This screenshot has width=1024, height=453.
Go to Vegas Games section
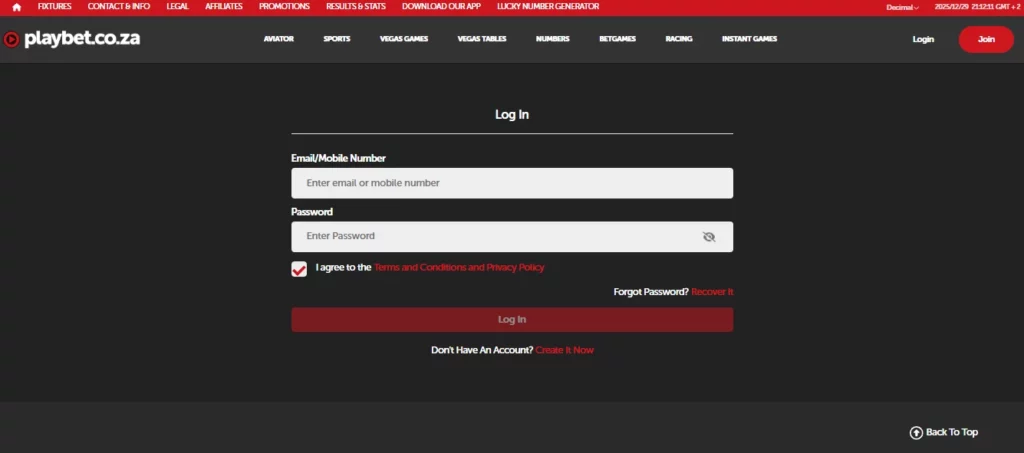tap(404, 39)
